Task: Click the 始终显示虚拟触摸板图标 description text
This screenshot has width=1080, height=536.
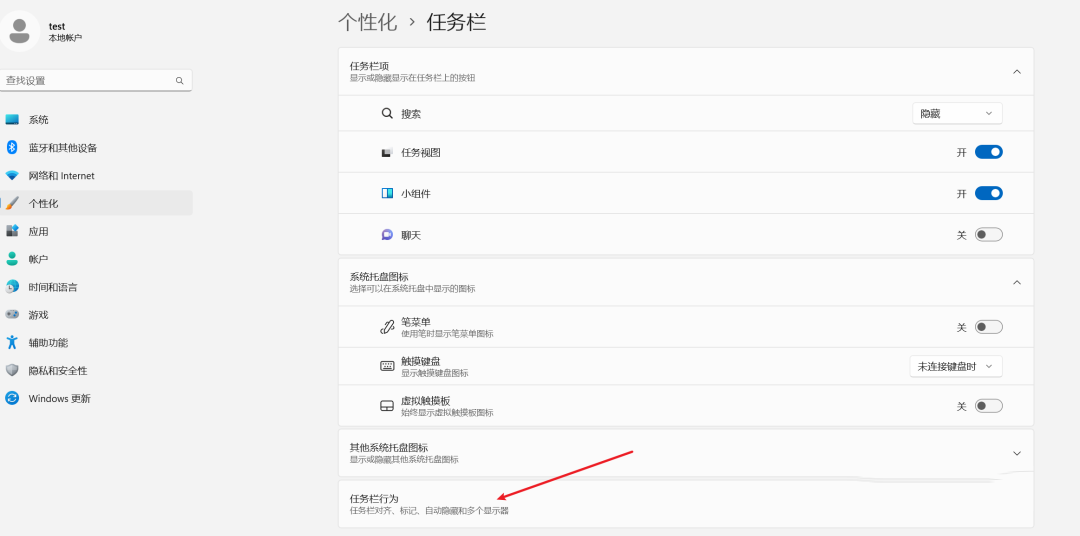Action: click(x=447, y=413)
